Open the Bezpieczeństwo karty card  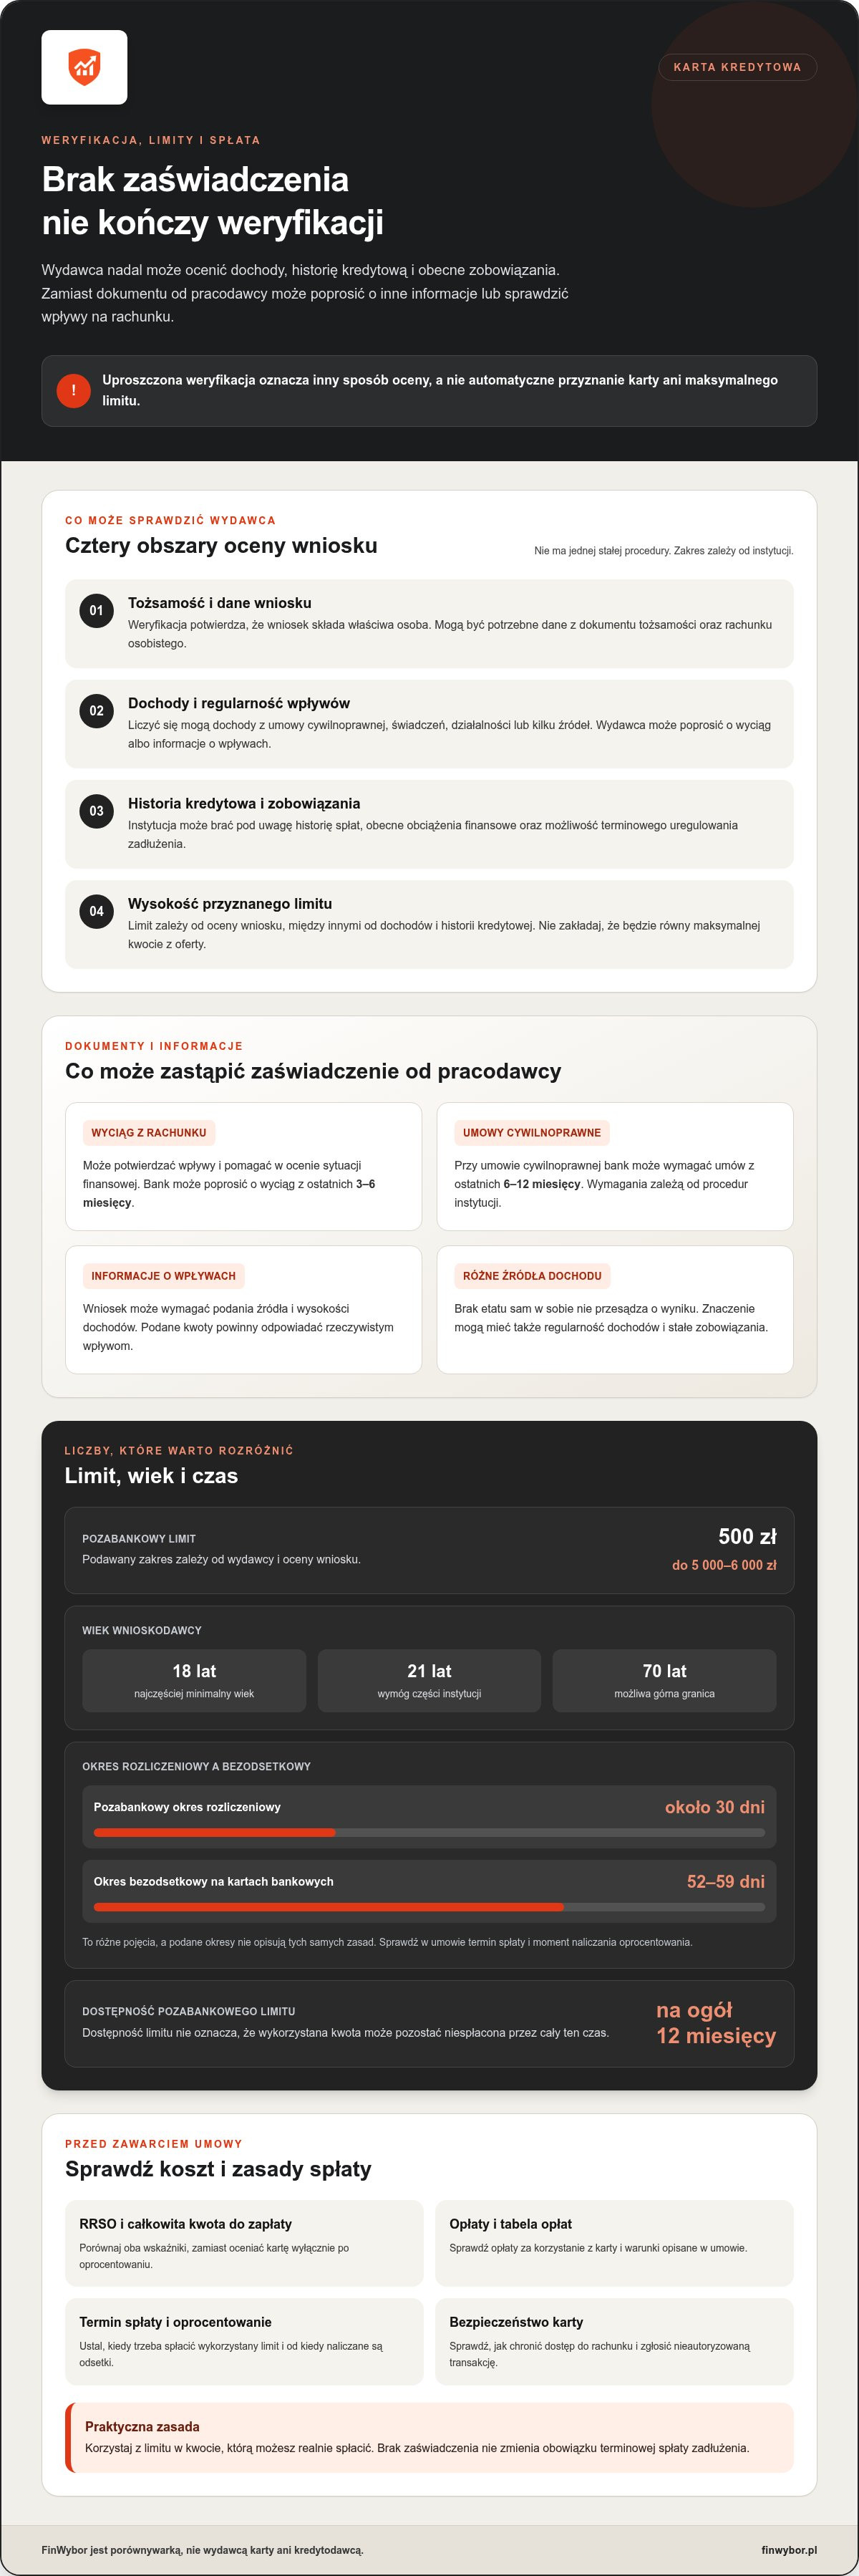click(614, 2341)
